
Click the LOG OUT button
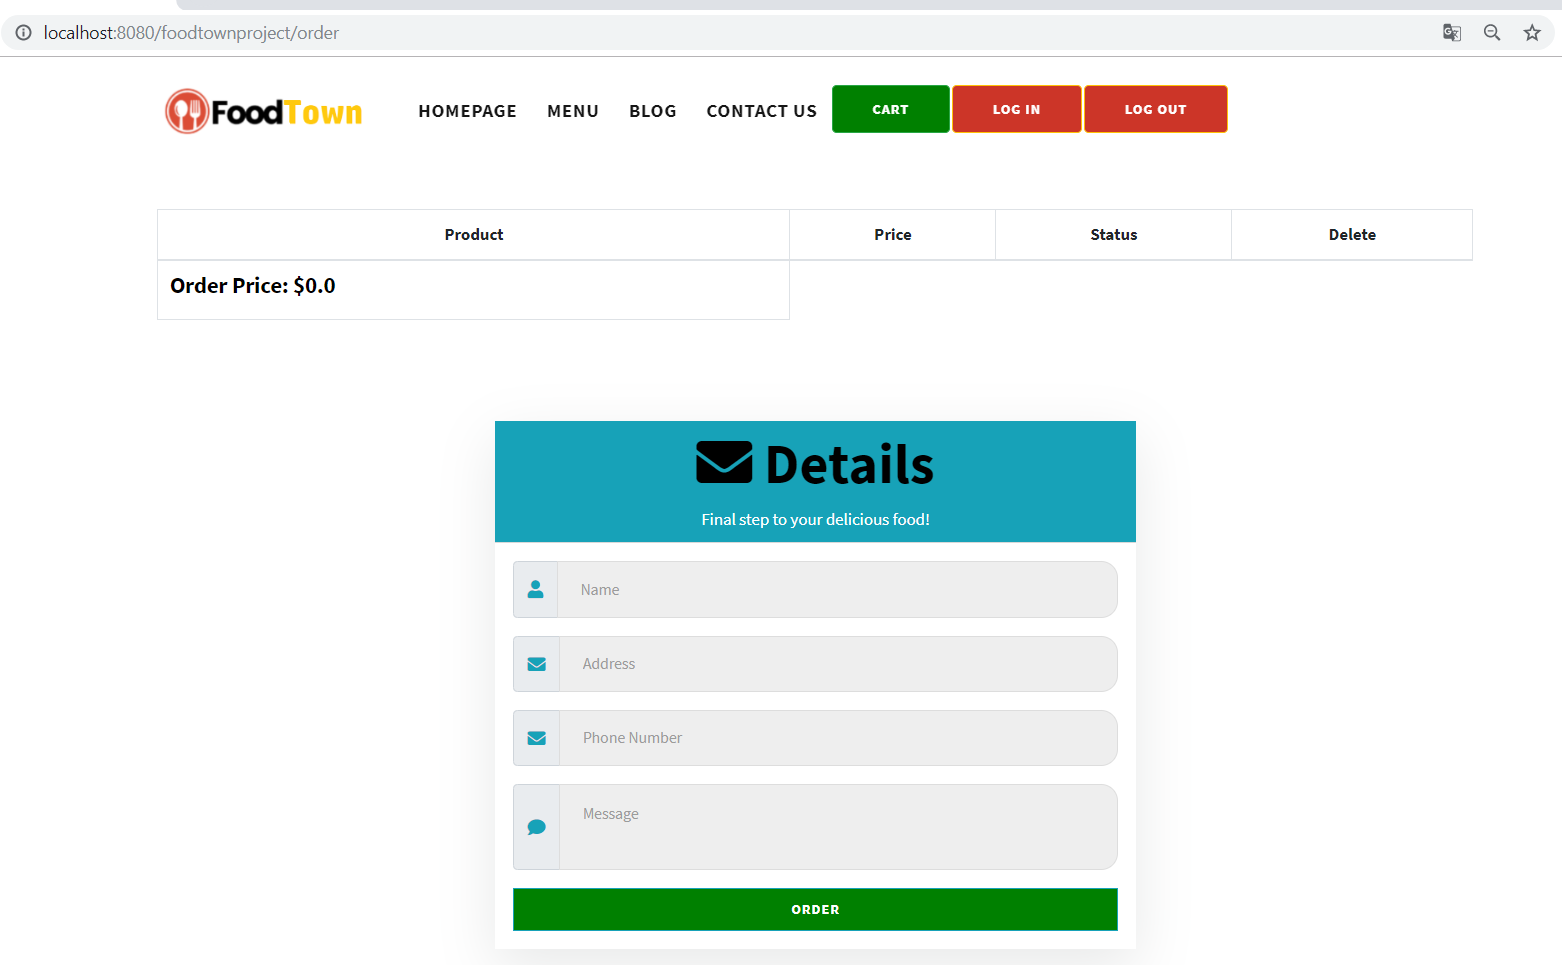point(1156,109)
